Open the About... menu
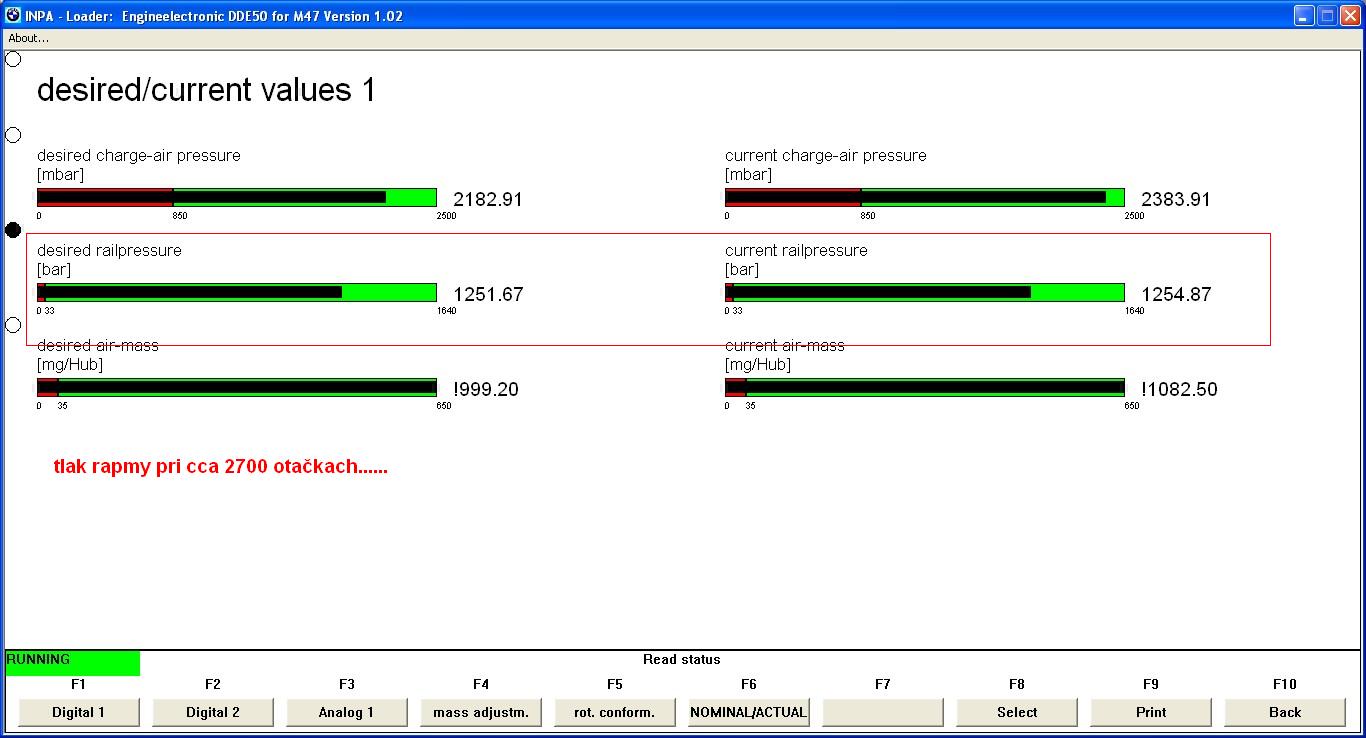The width and height of the screenshot is (1366, 738). tap(28, 38)
